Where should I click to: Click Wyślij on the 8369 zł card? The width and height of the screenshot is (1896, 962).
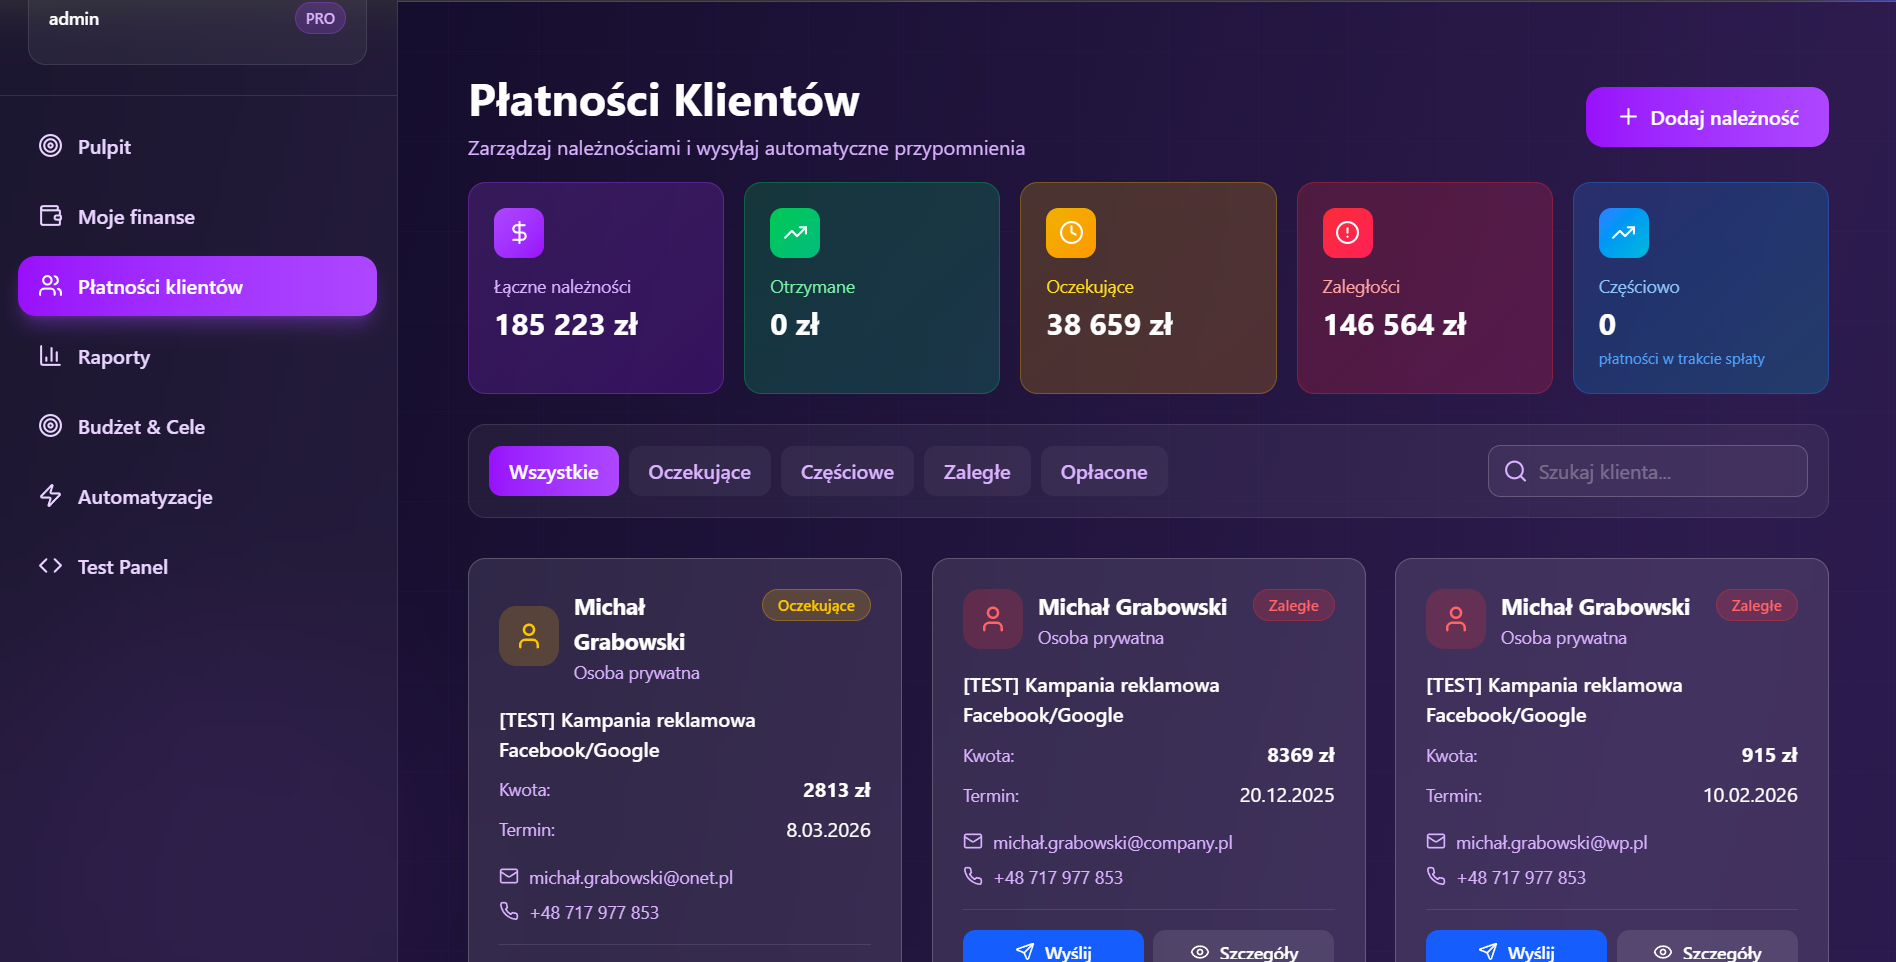[x=1052, y=948]
